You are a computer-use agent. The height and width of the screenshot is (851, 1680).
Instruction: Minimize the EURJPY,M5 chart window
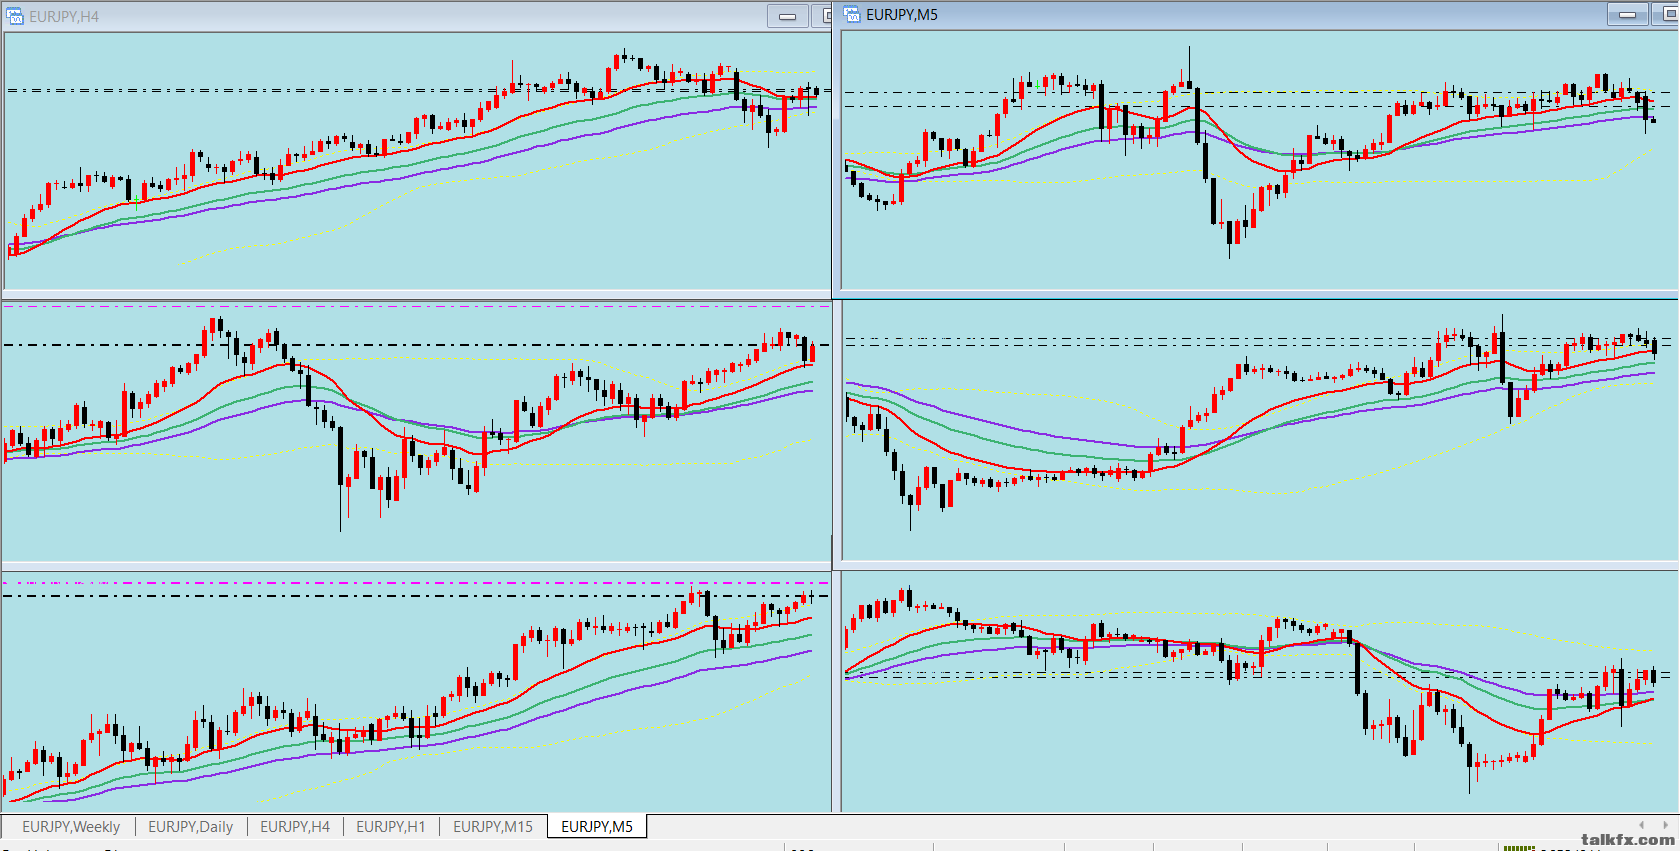tap(1628, 14)
